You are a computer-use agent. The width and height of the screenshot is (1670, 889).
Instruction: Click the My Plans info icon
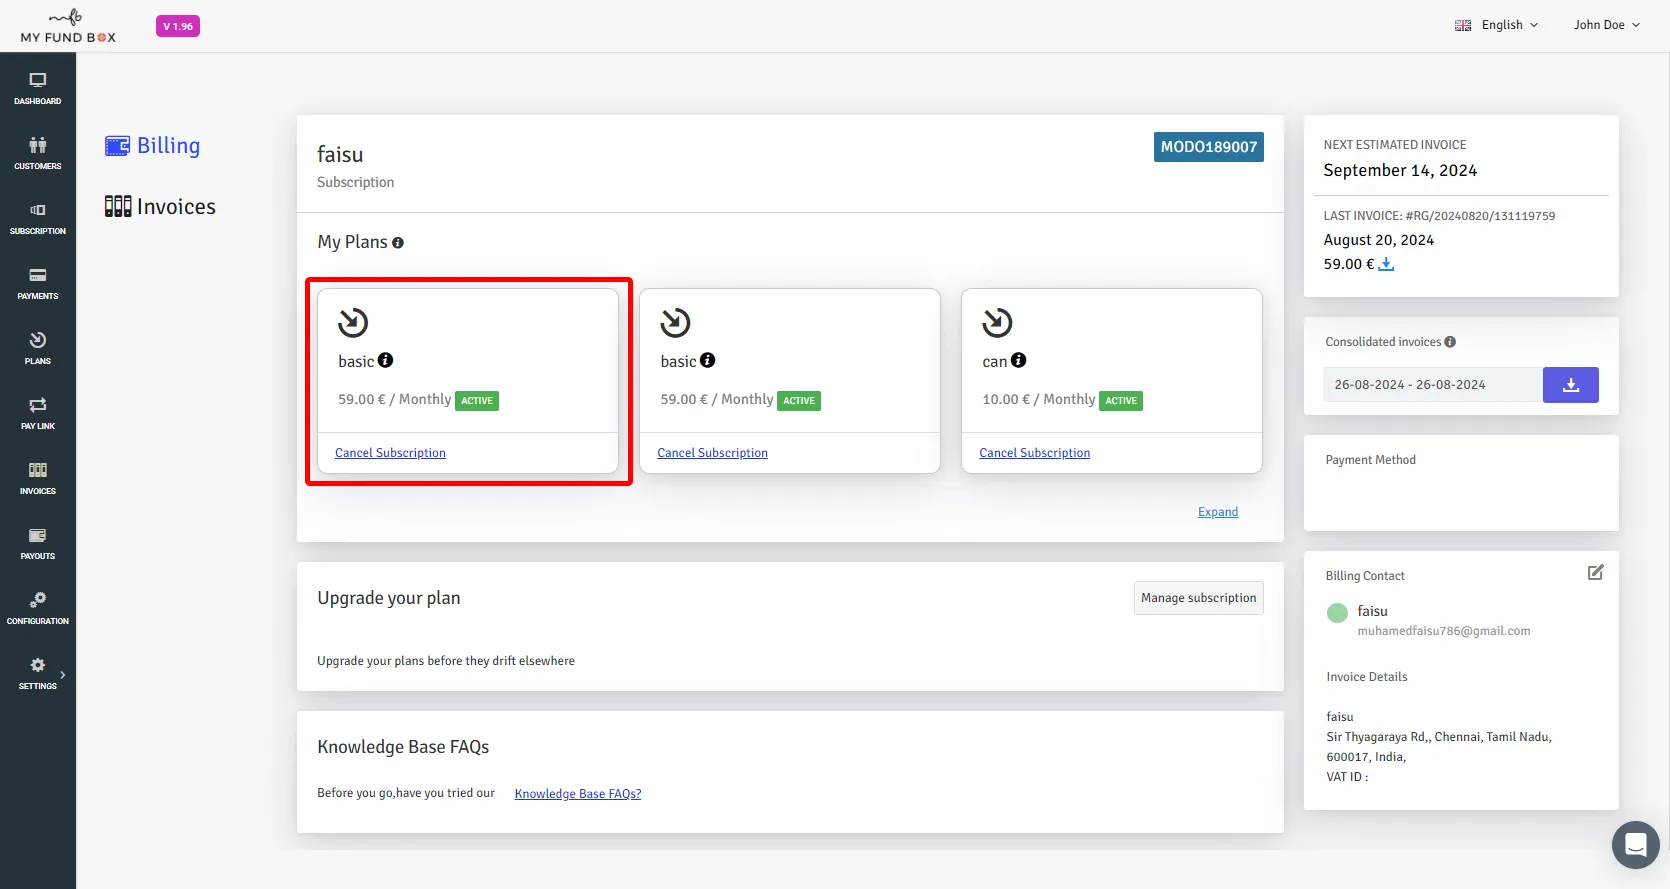(398, 243)
